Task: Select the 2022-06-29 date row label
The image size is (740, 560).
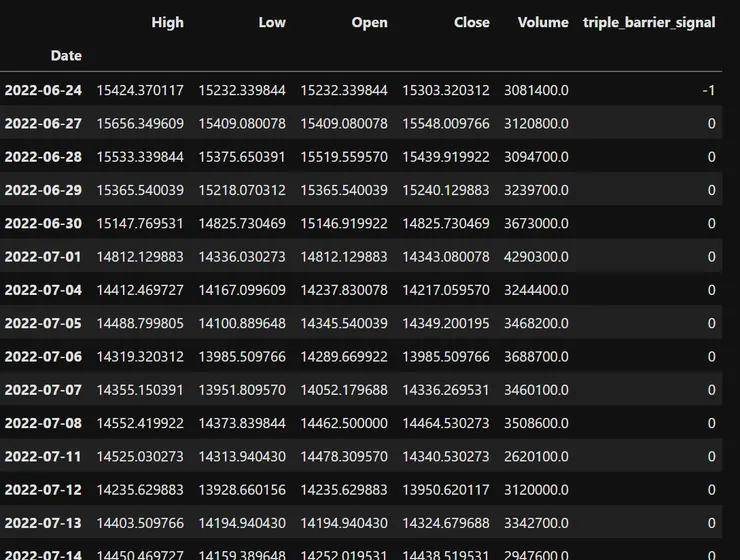Action: 43,190
